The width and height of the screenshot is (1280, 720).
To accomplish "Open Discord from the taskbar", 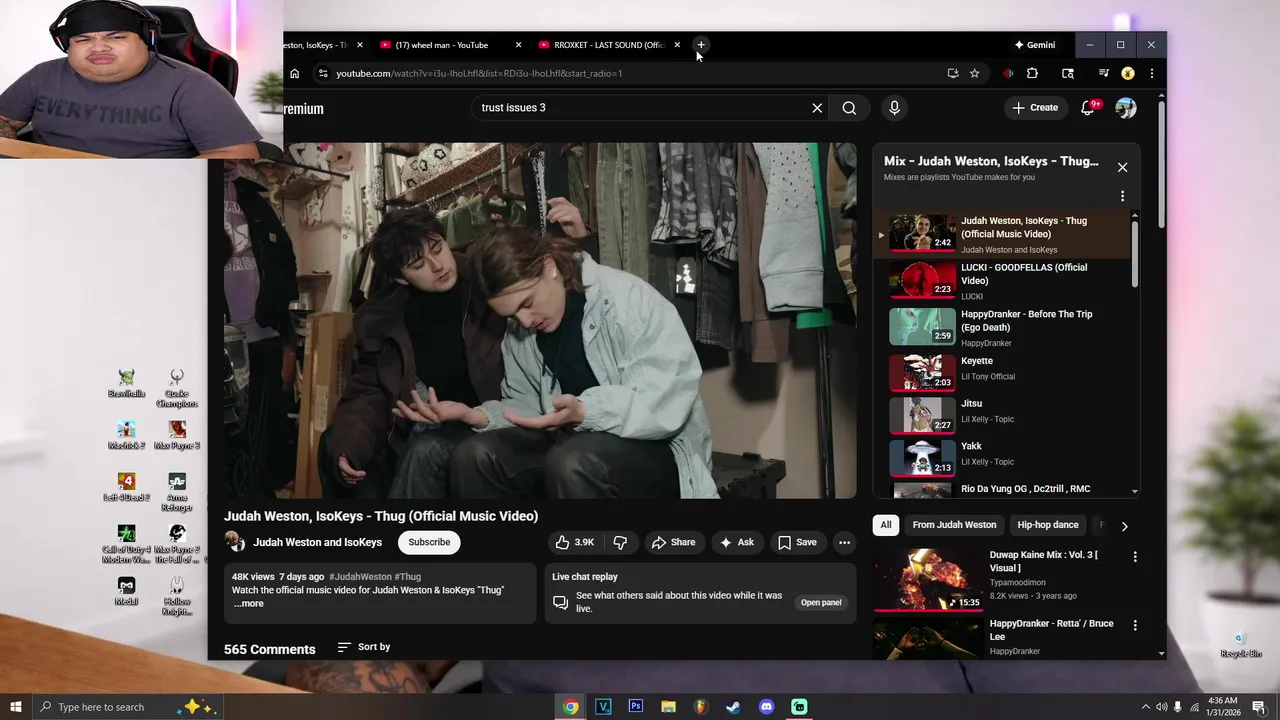I will (766, 707).
